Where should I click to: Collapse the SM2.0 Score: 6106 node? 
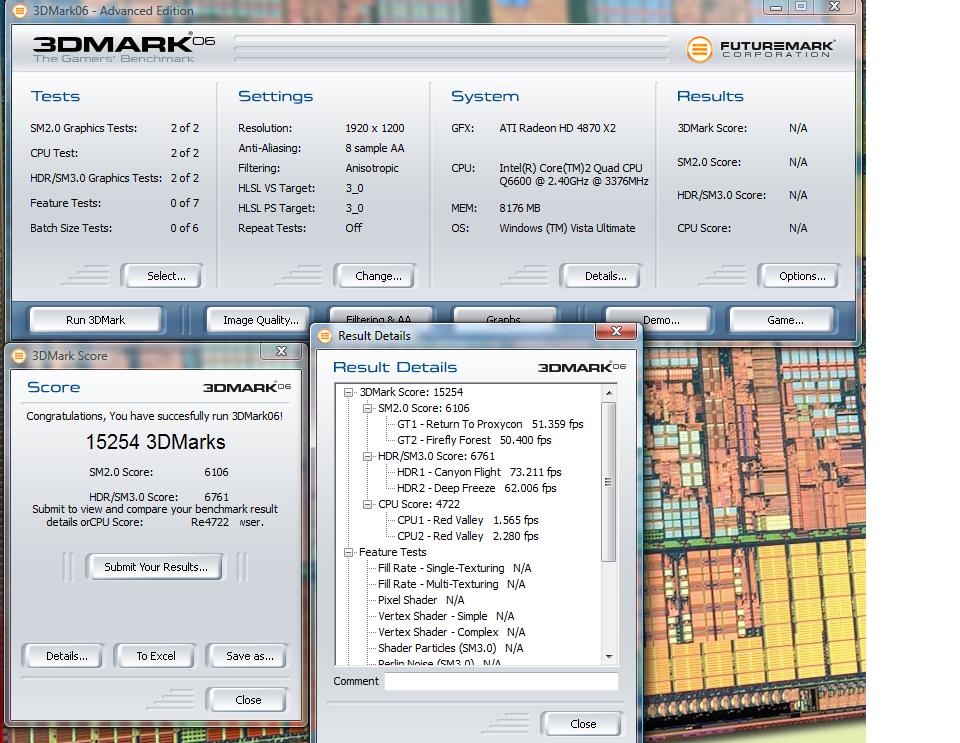(x=367, y=408)
